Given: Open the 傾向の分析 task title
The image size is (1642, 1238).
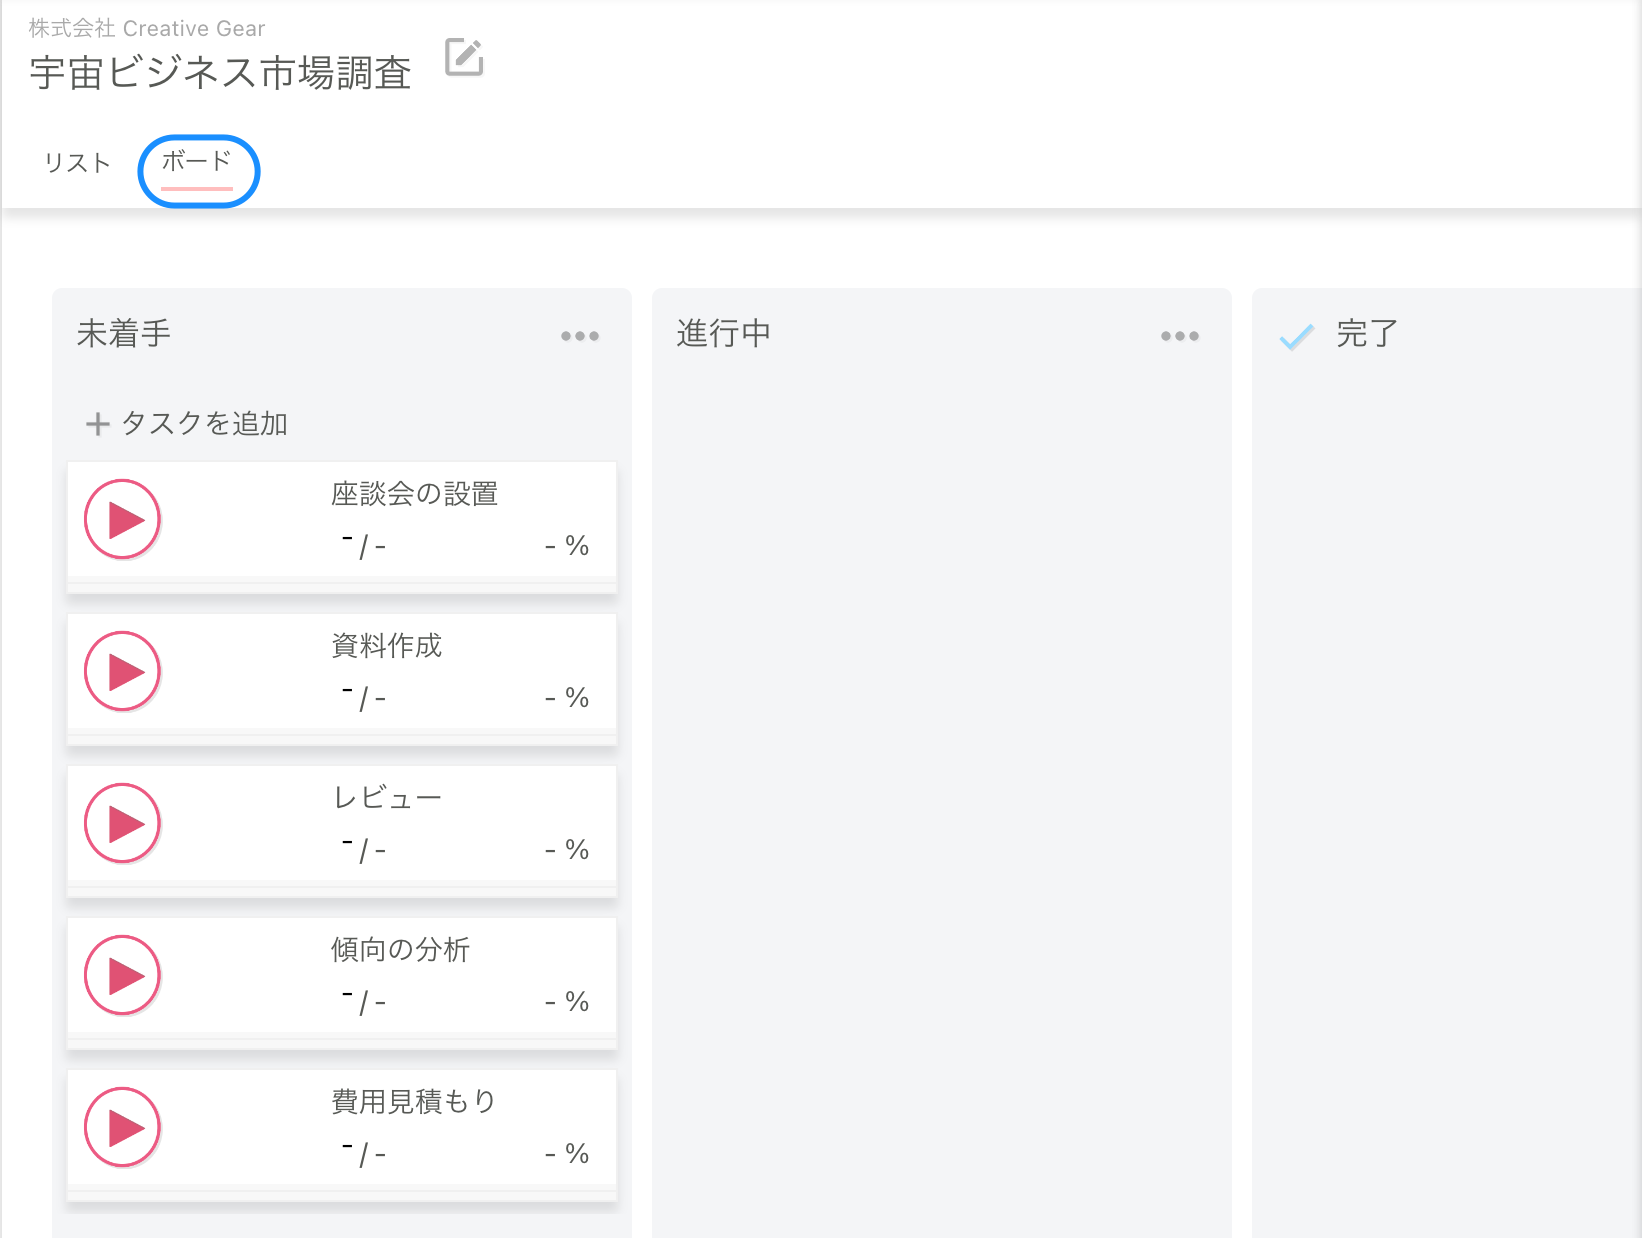Looking at the screenshot, I should (400, 950).
